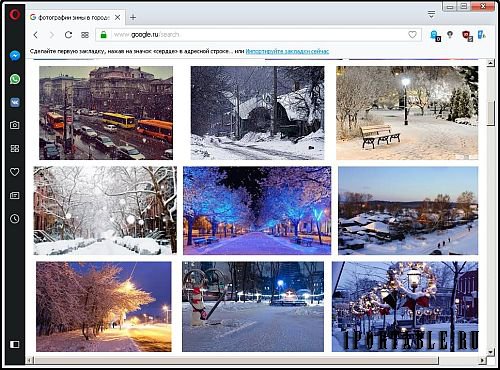Minimize the Opera window
The image size is (500, 370).
[x=450, y=7]
